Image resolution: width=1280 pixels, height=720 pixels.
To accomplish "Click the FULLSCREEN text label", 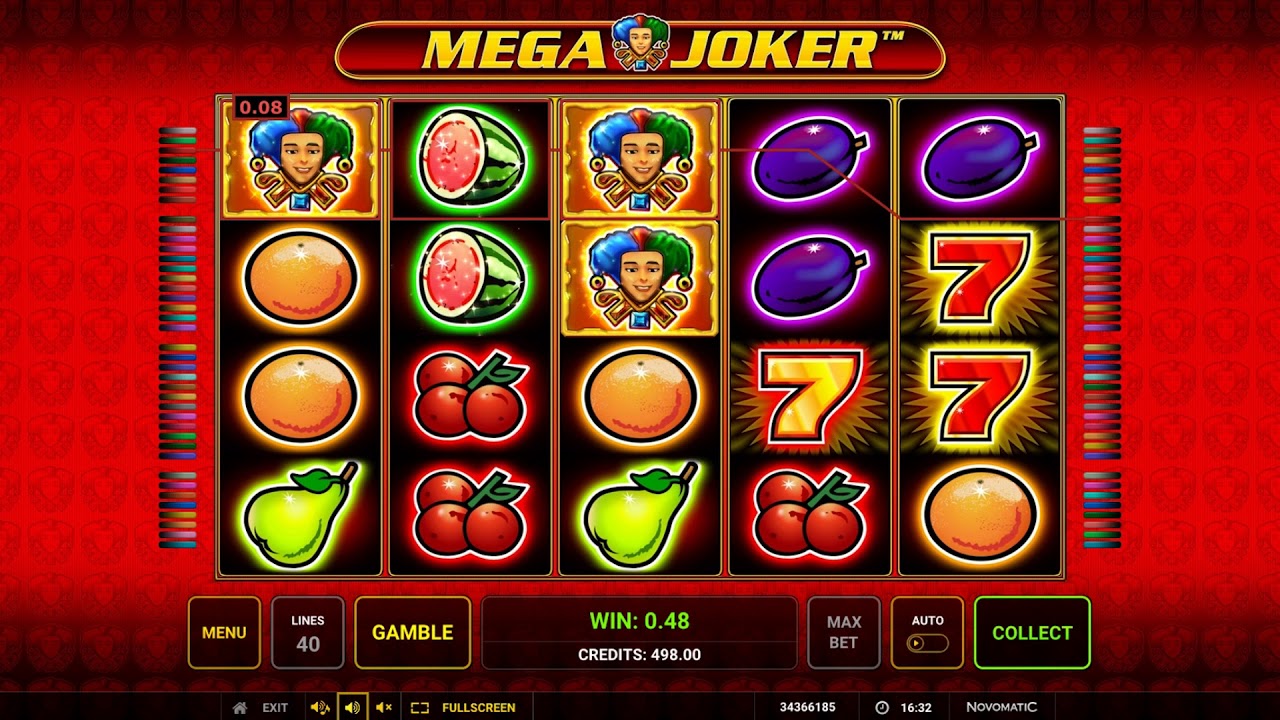I will tap(479, 707).
